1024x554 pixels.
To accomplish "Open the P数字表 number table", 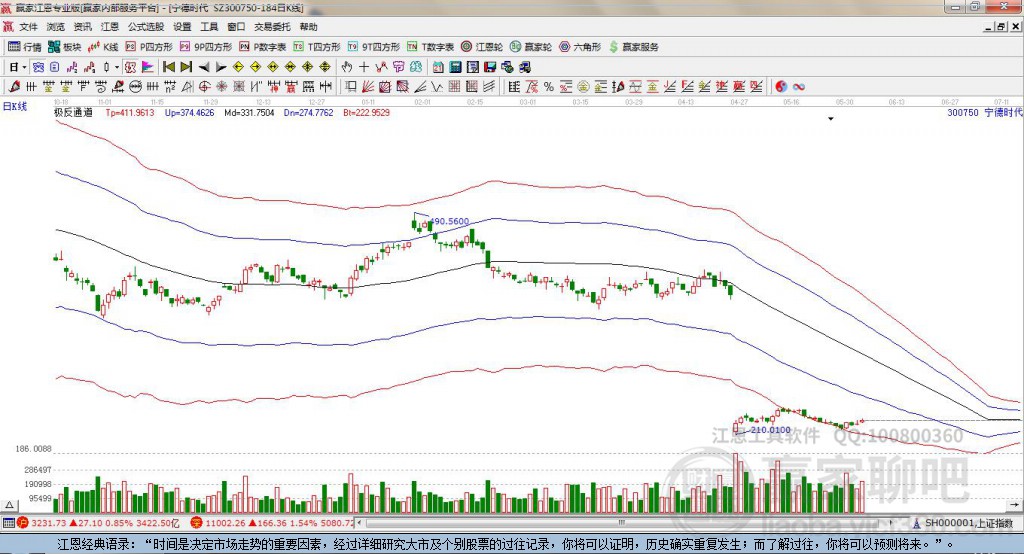I will point(263,46).
